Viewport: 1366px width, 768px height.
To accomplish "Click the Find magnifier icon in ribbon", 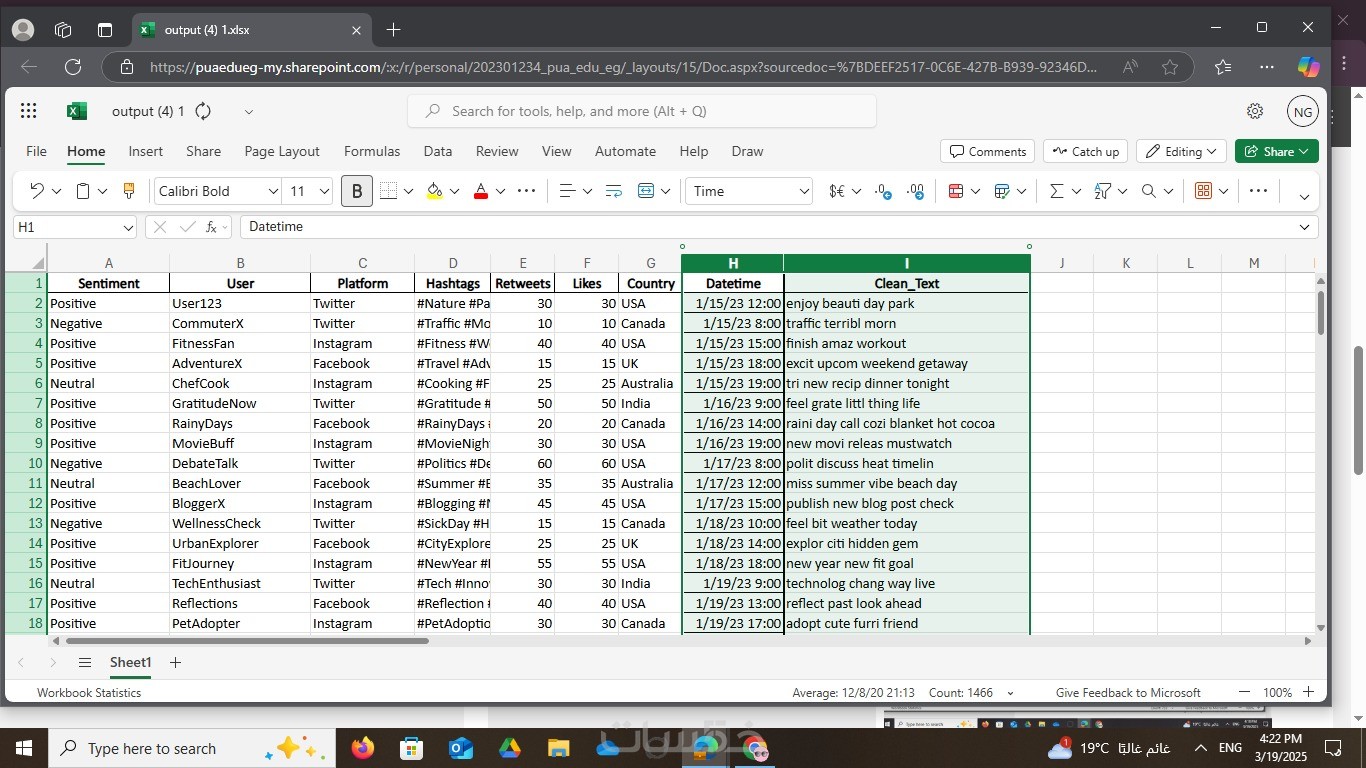I will [1149, 191].
